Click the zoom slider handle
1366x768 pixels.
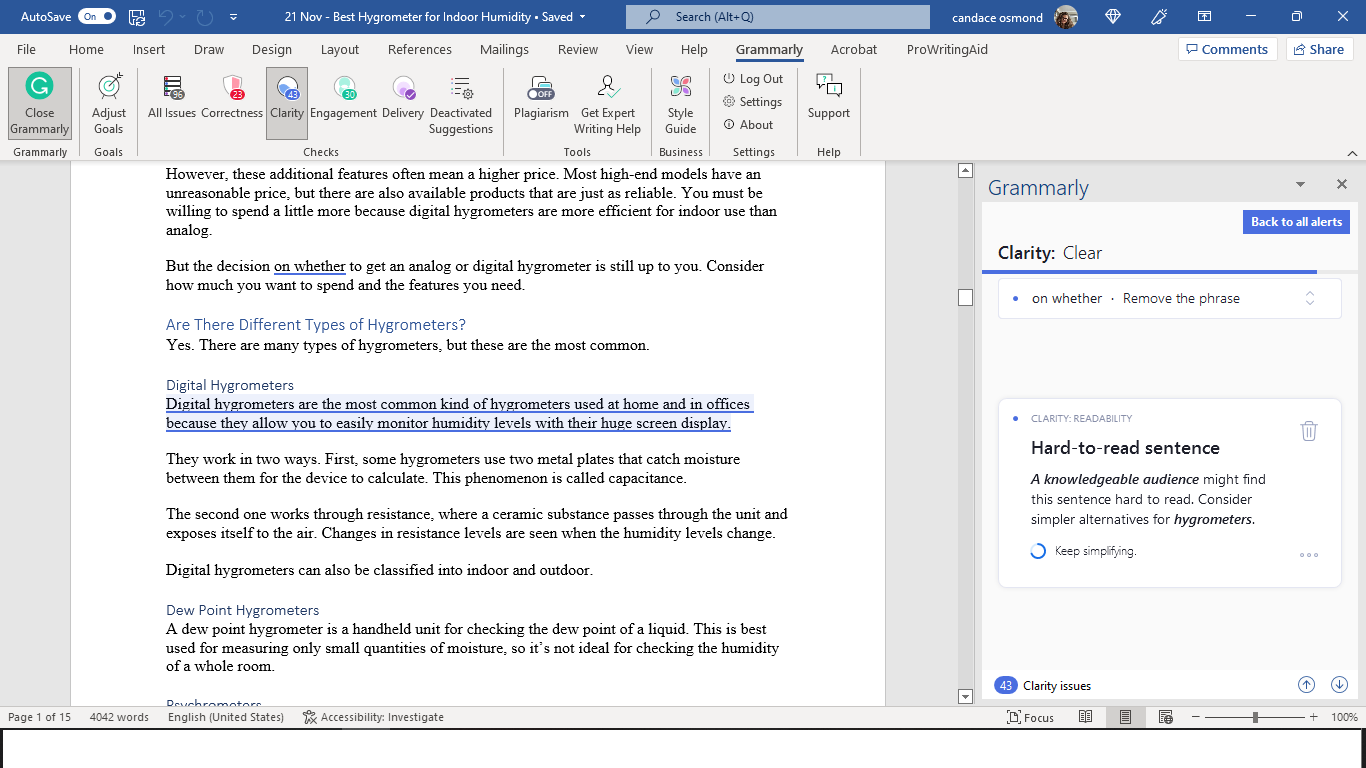click(1255, 717)
